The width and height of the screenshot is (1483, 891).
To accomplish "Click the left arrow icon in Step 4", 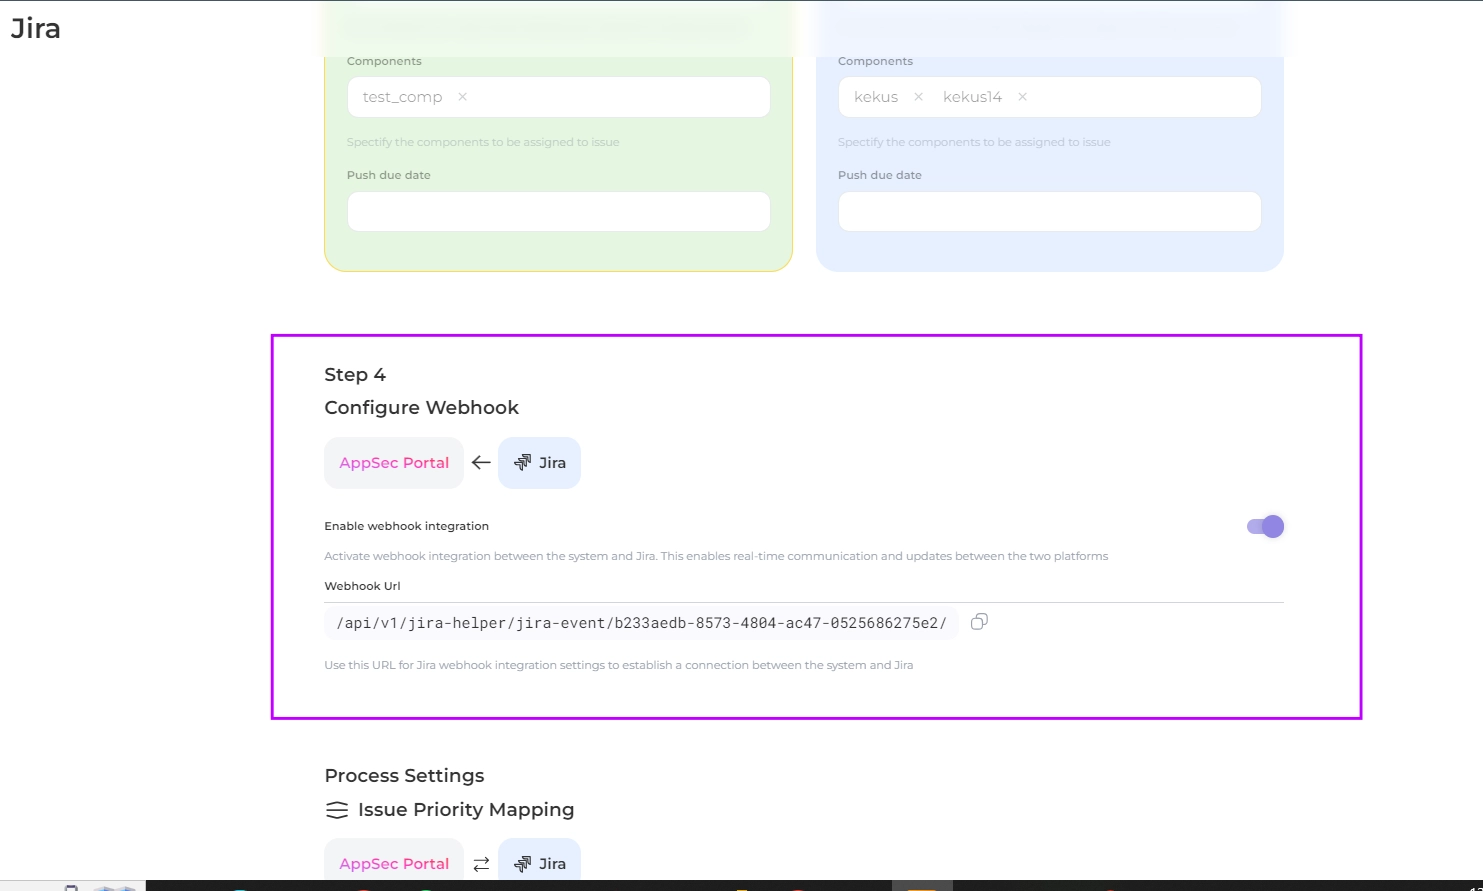I will [x=481, y=463].
